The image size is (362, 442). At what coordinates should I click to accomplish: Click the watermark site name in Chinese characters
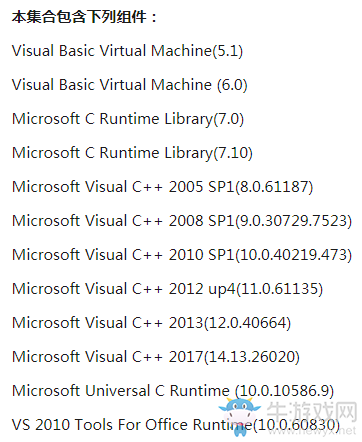pos(312,412)
